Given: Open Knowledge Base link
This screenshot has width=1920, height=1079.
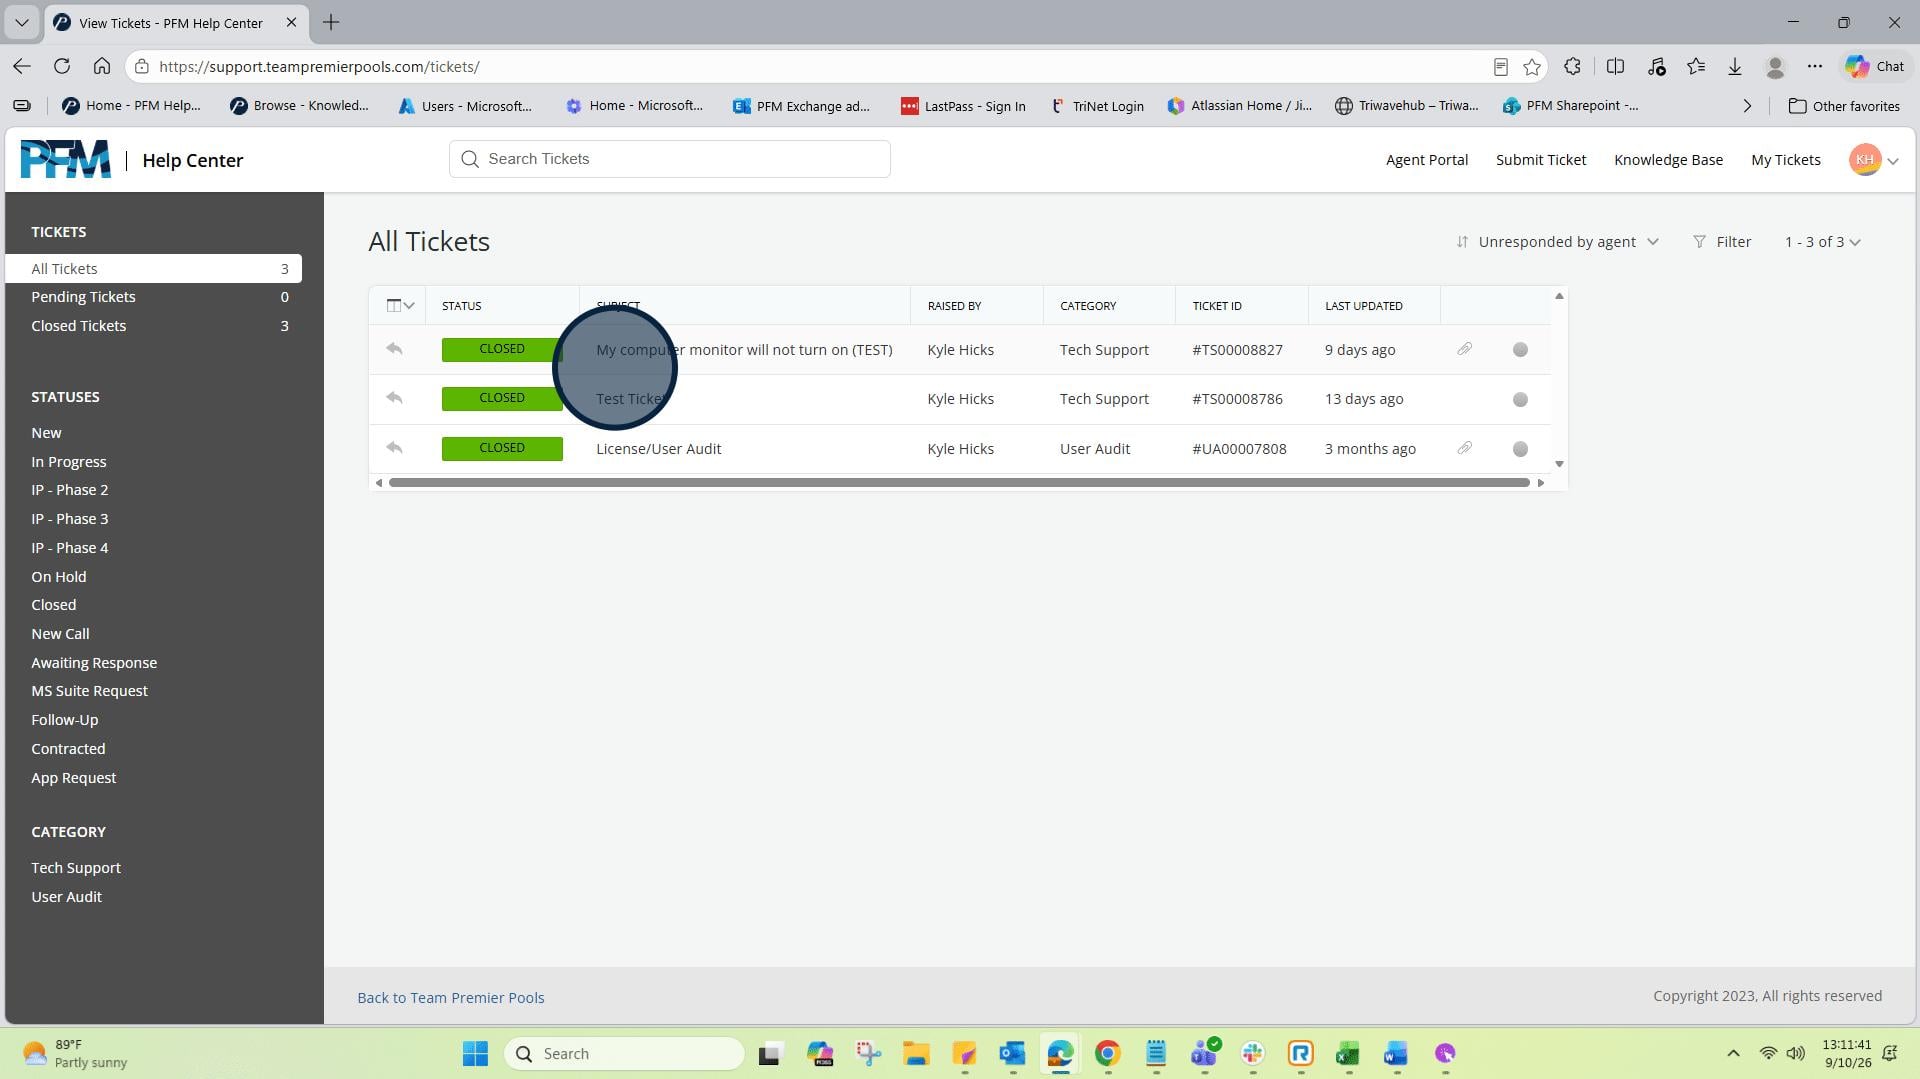Looking at the screenshot, I should [1668, 160].
